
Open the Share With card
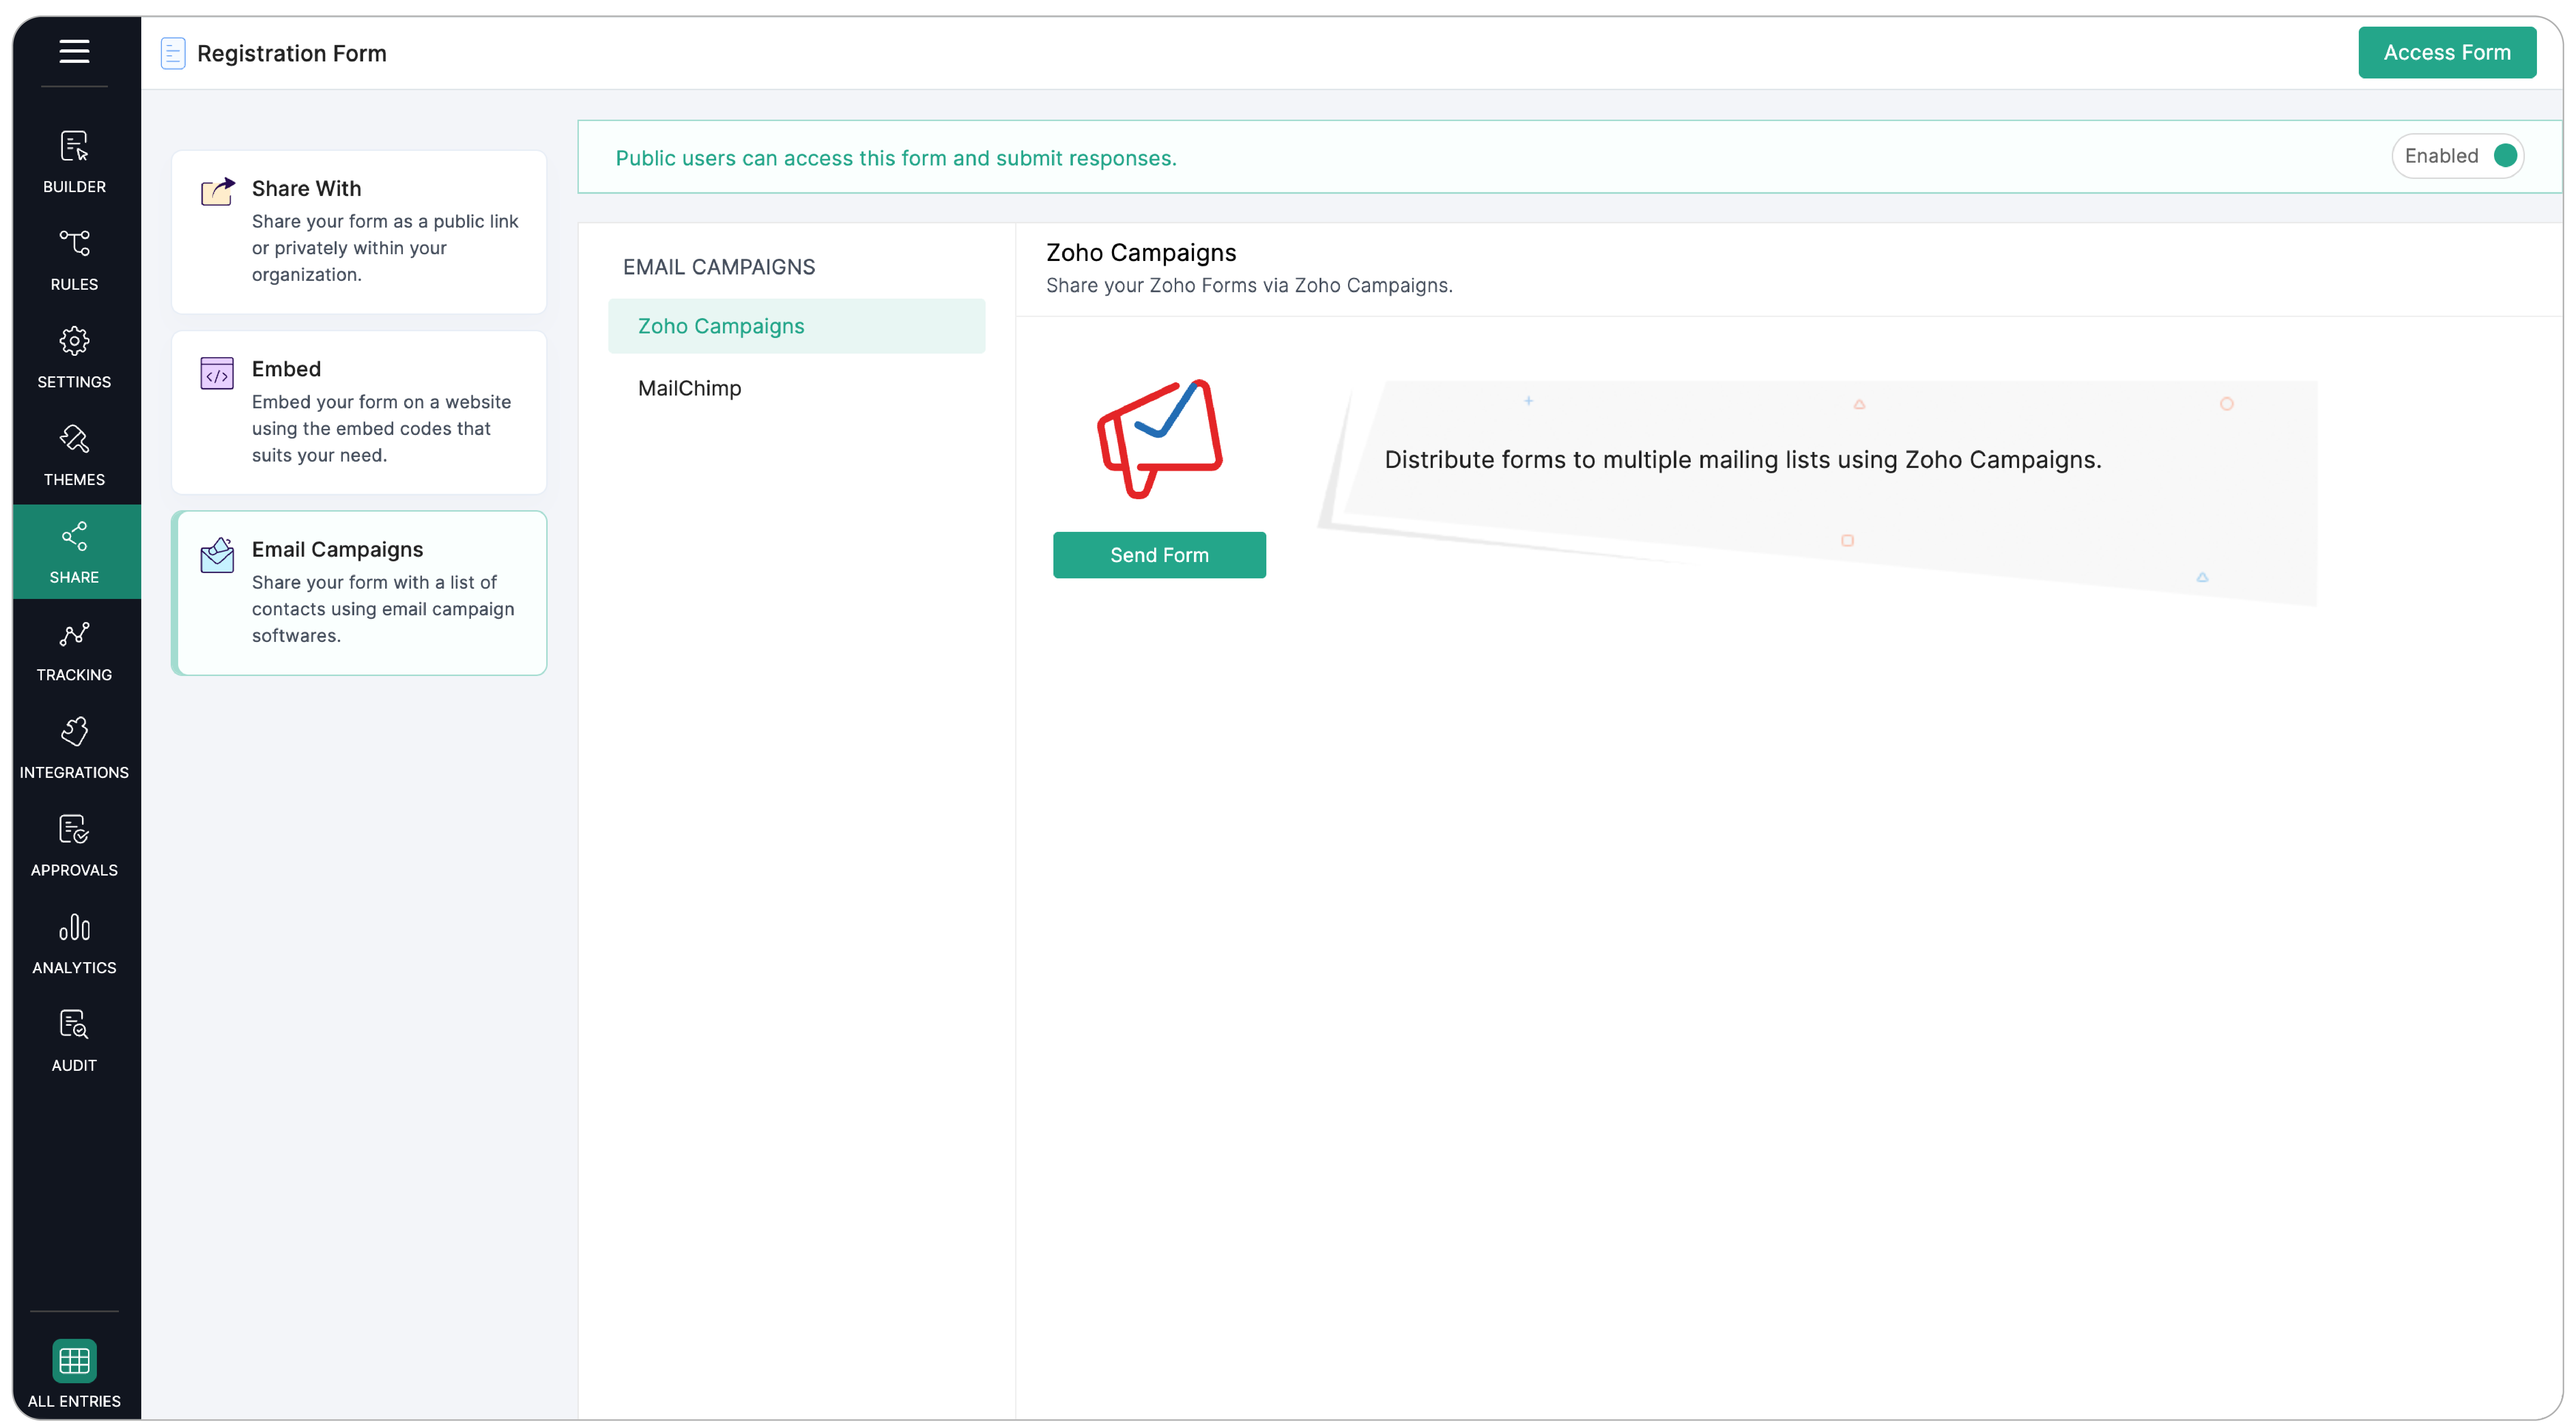359,232
